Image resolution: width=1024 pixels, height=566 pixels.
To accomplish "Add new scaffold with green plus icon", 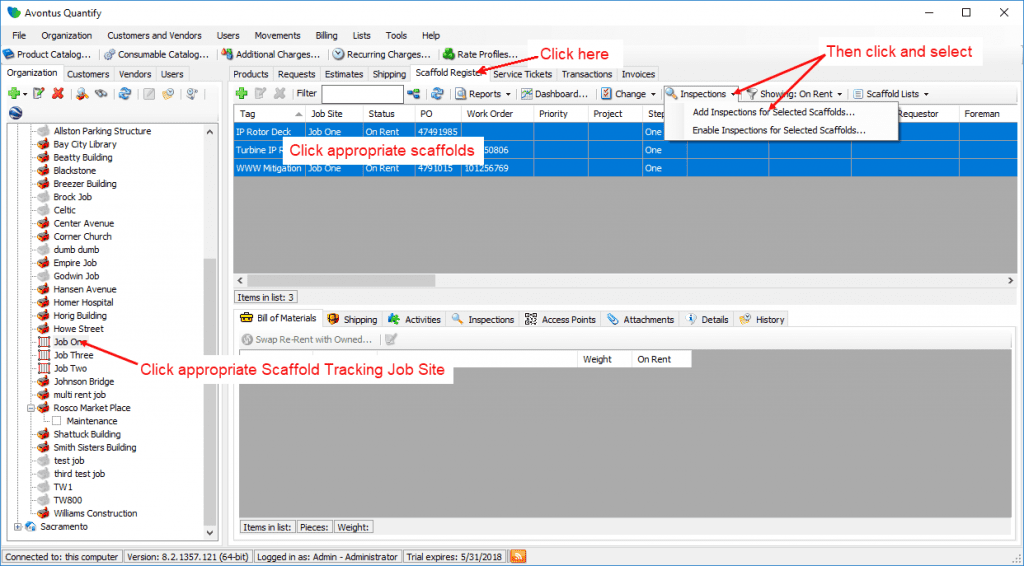I will 242,94.
